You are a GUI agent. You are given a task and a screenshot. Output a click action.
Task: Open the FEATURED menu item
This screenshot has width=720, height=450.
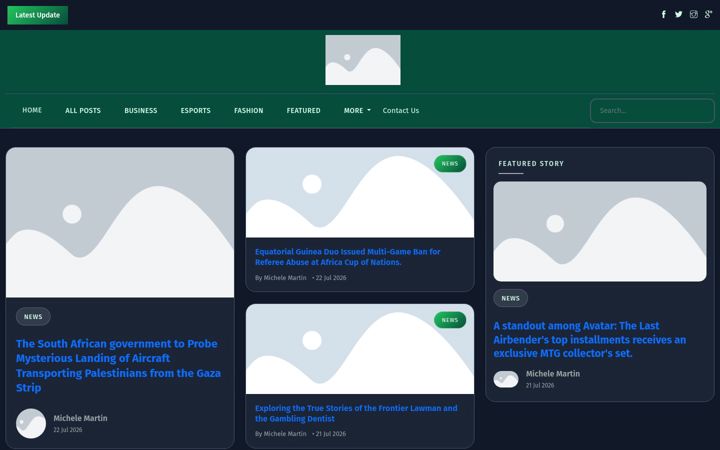304,111
